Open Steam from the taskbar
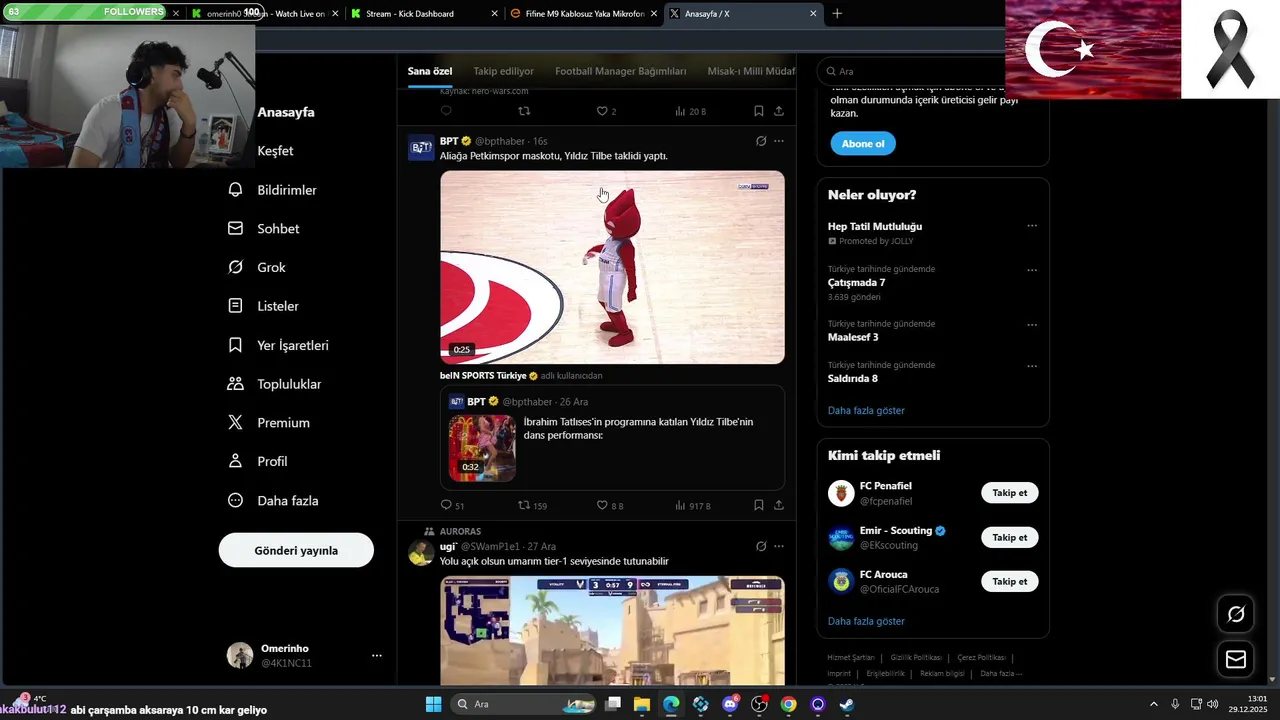 click(847, 704)
